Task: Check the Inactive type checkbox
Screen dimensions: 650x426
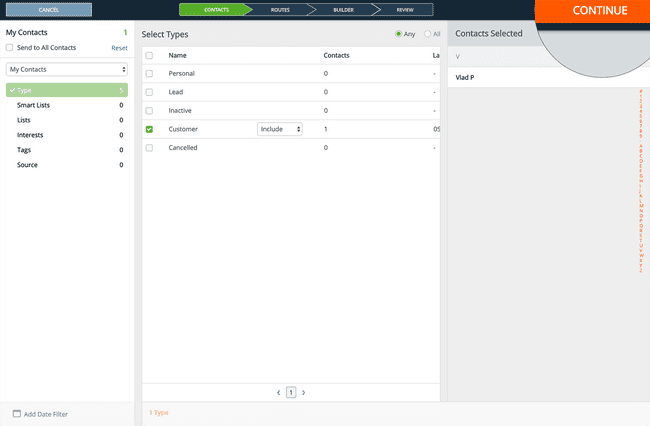Action: click(x=149, y=111)
